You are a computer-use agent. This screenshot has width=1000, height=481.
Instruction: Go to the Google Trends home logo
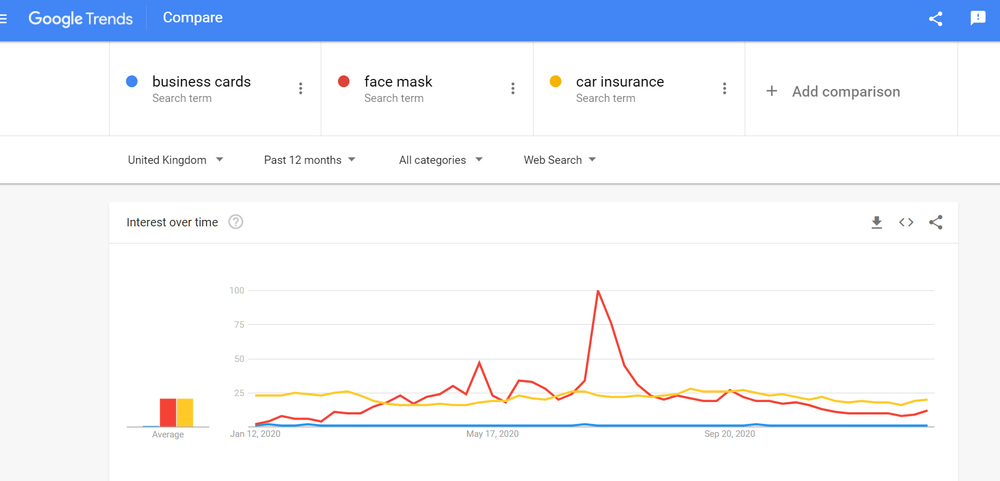coord(80,18)
